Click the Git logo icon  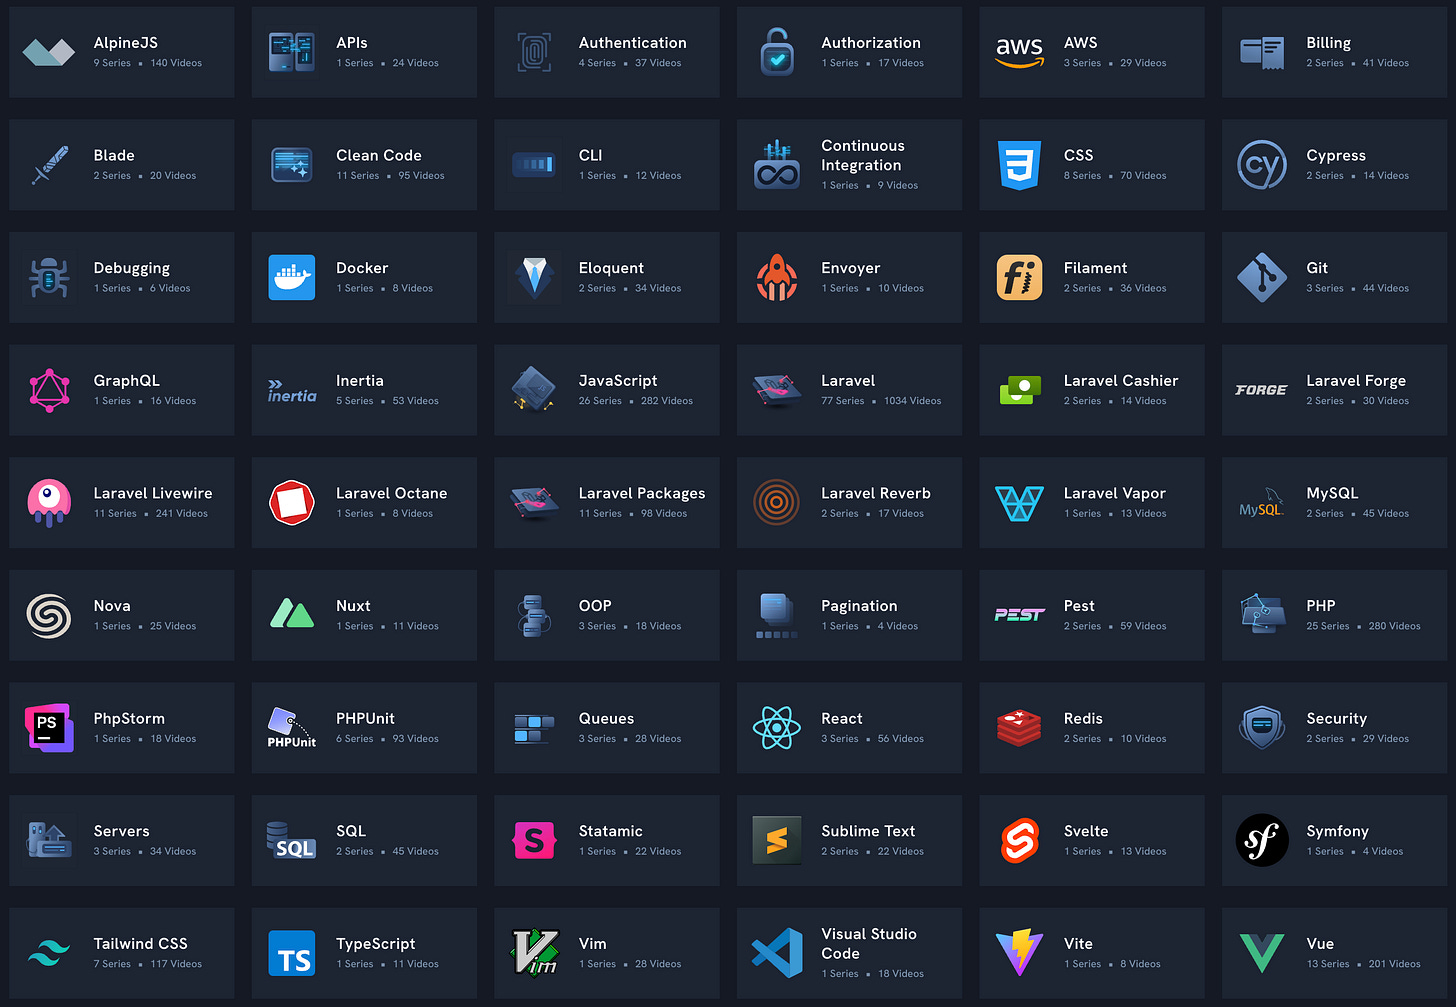click(x=1262, y=278)
